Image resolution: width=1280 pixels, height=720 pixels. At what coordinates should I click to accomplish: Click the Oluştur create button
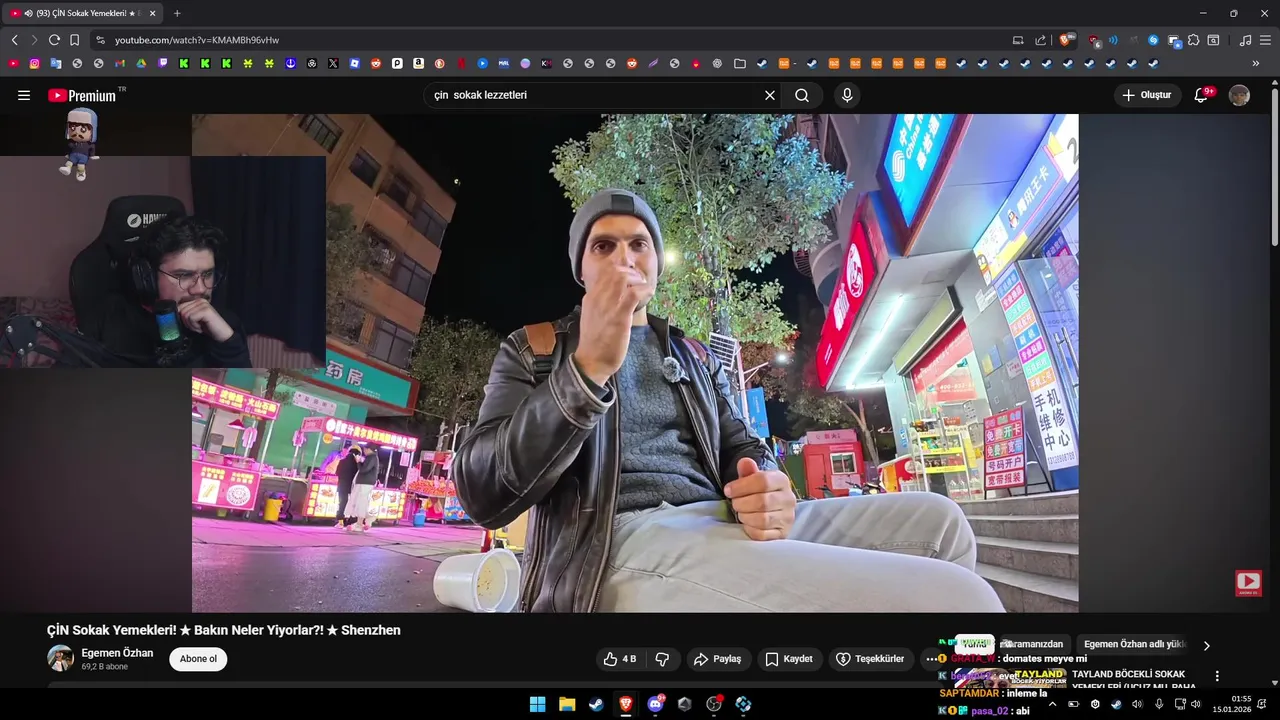click(1147, 95)
